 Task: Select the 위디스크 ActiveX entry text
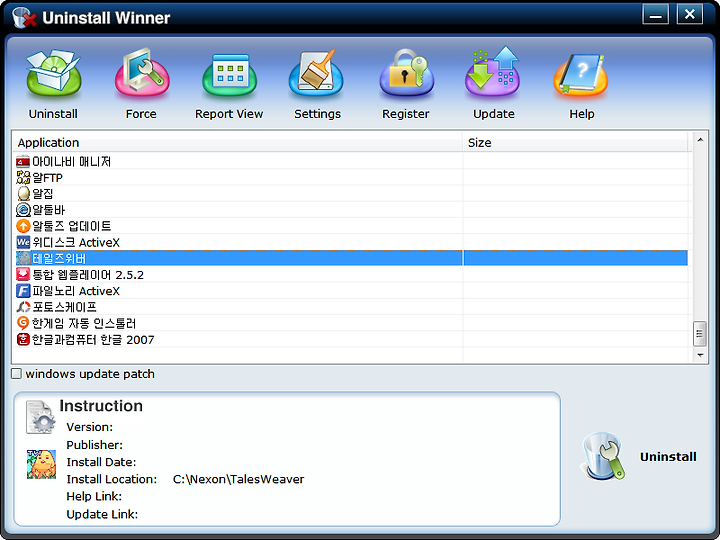click(76, 242)
